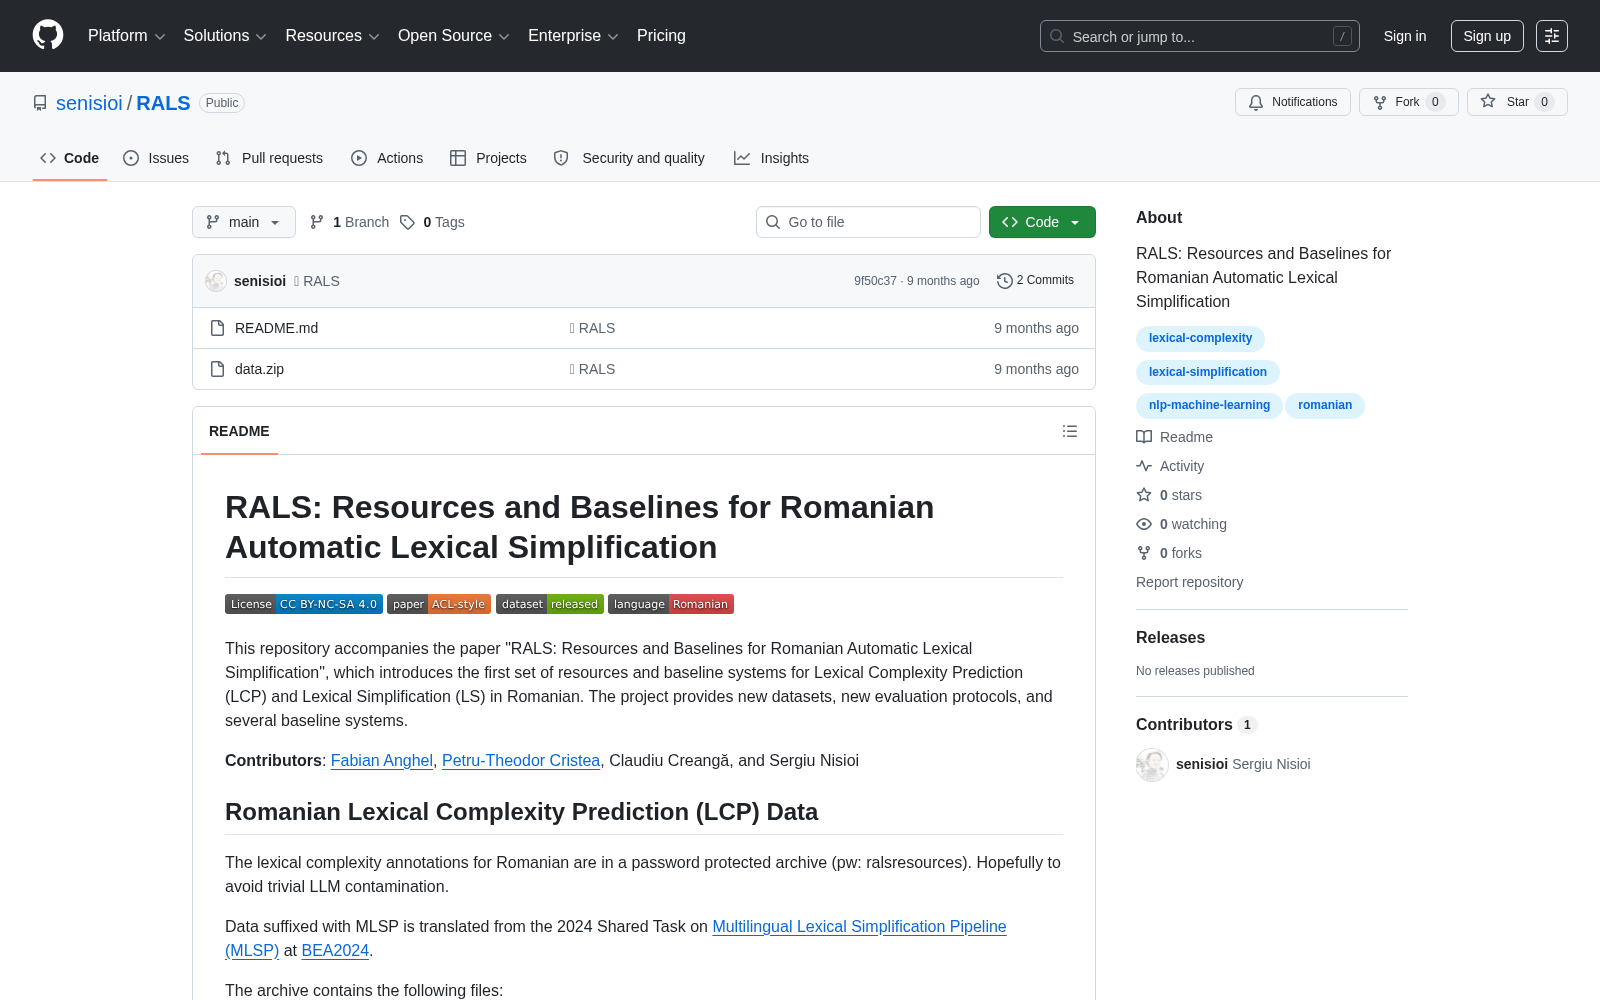Select the lexical-simplification topic tag
Screen dimensions: 1600x1000
(1207, 372)
